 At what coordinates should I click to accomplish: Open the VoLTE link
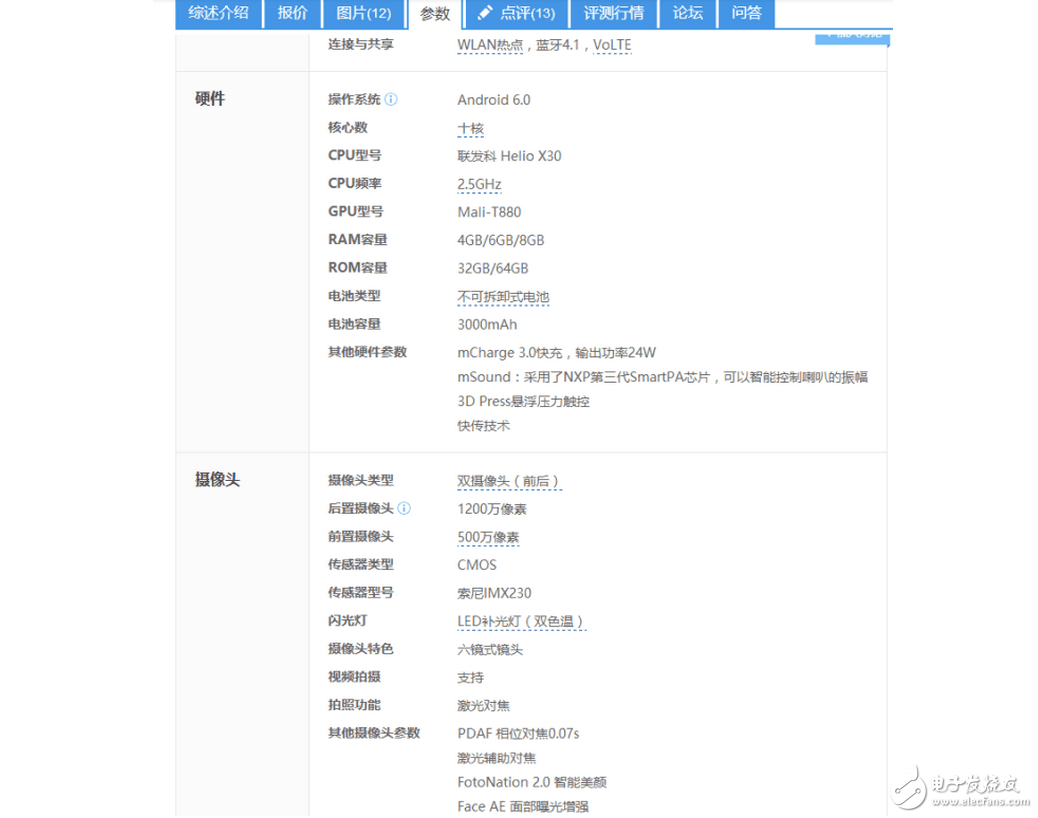pos(612,44)
